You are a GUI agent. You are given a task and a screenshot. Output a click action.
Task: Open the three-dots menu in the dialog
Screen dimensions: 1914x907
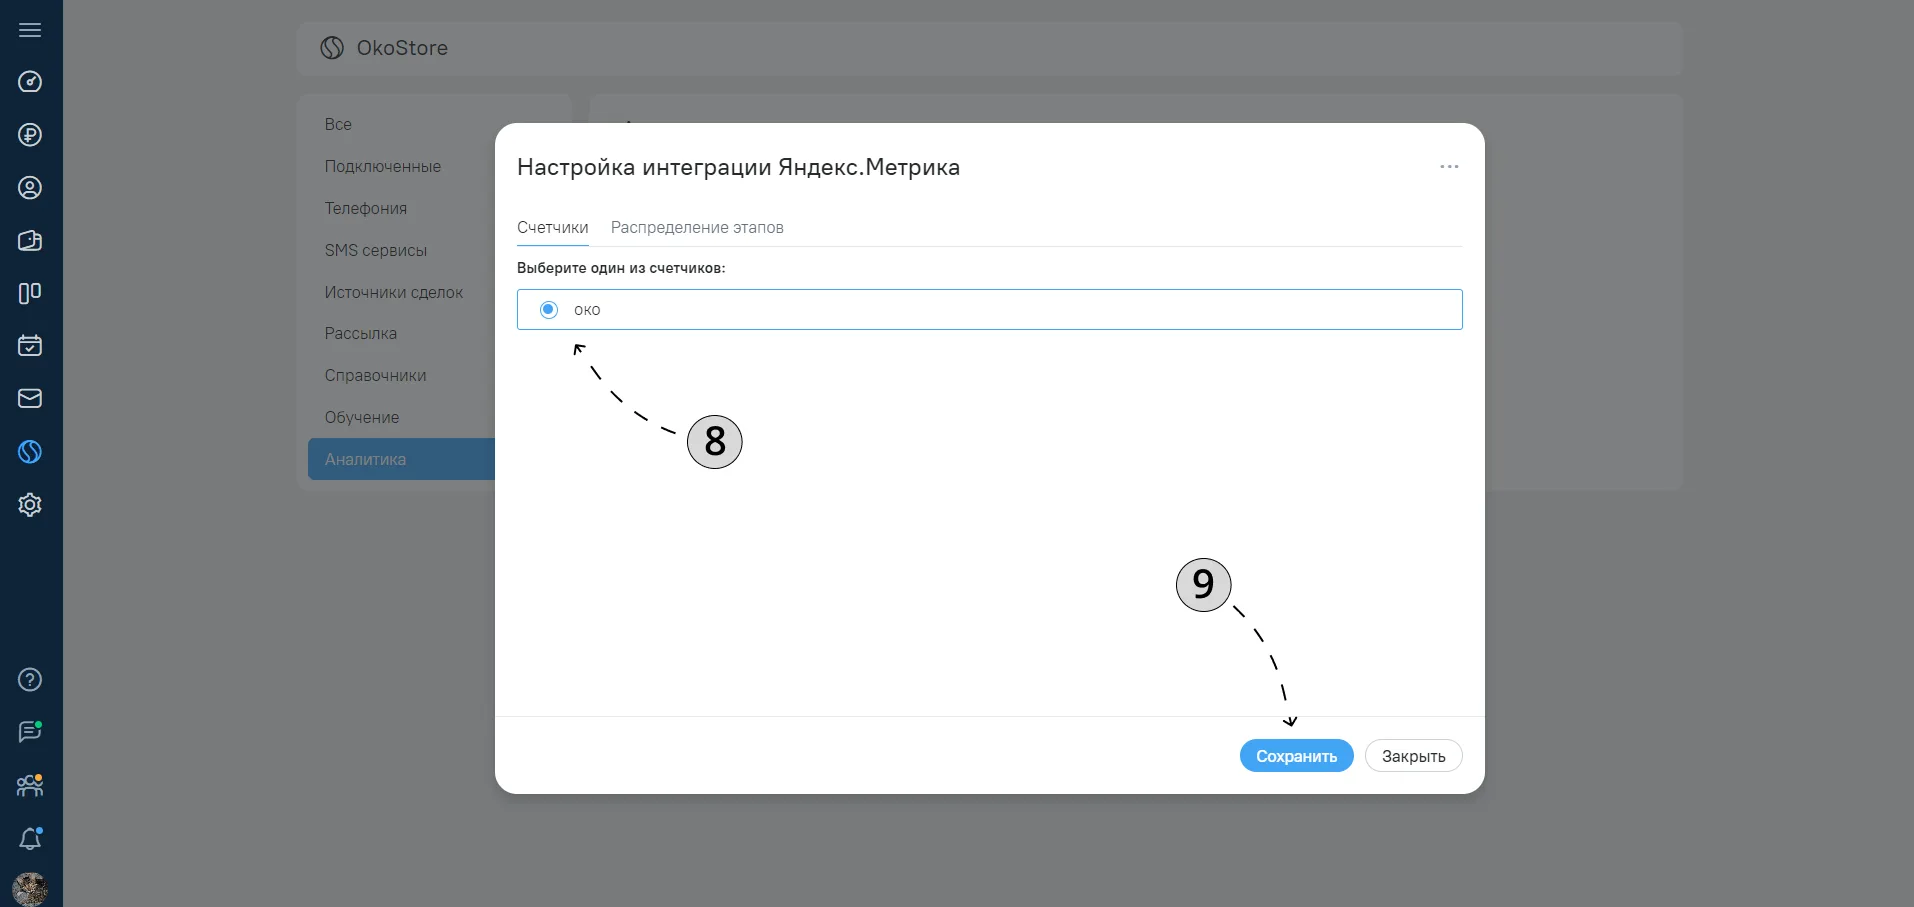(x=1449, y=167)
